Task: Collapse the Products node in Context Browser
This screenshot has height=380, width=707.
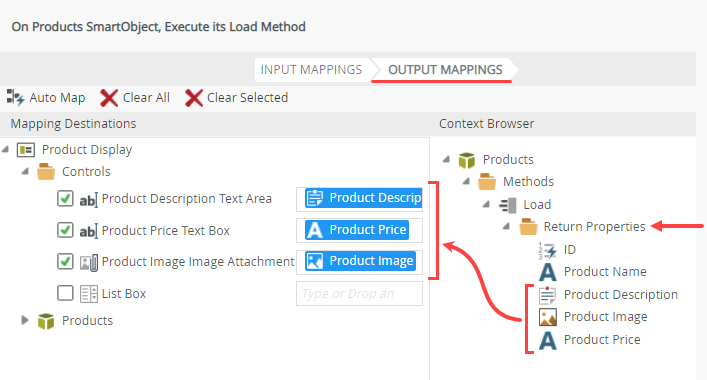Action: tap(446, 159)
